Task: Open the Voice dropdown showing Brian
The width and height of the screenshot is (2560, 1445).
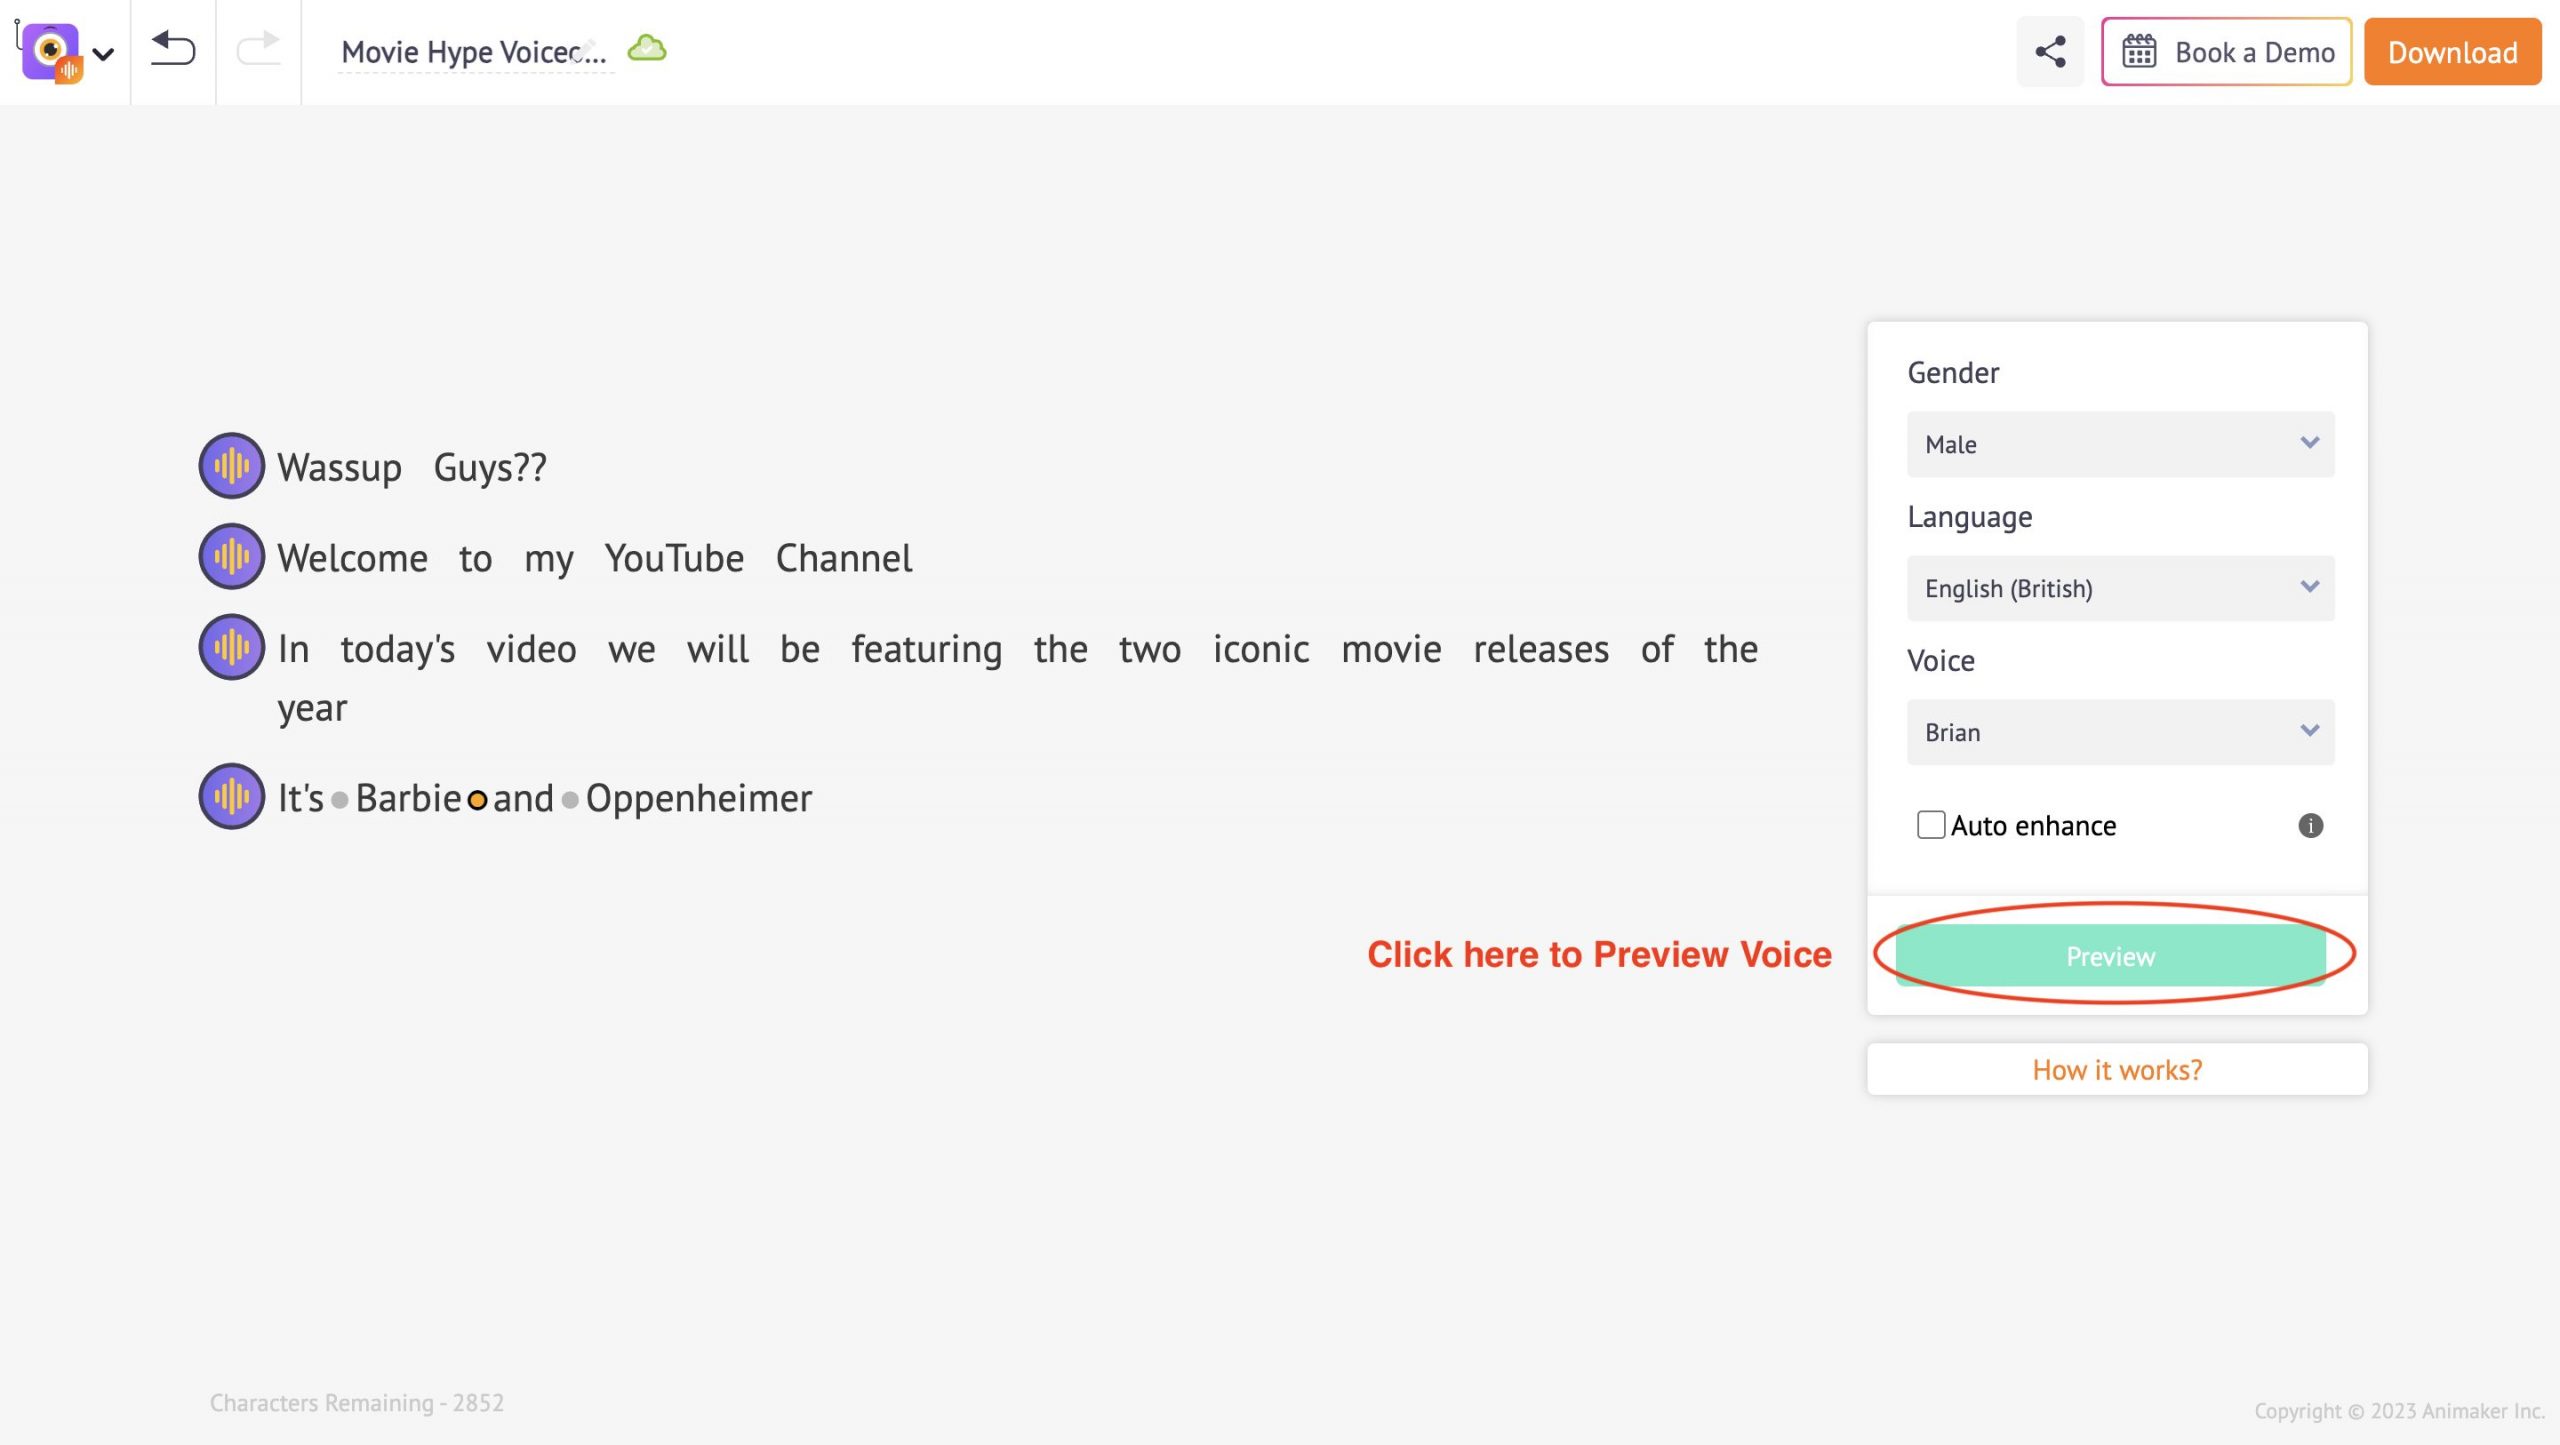Action: click(2120, 732)
